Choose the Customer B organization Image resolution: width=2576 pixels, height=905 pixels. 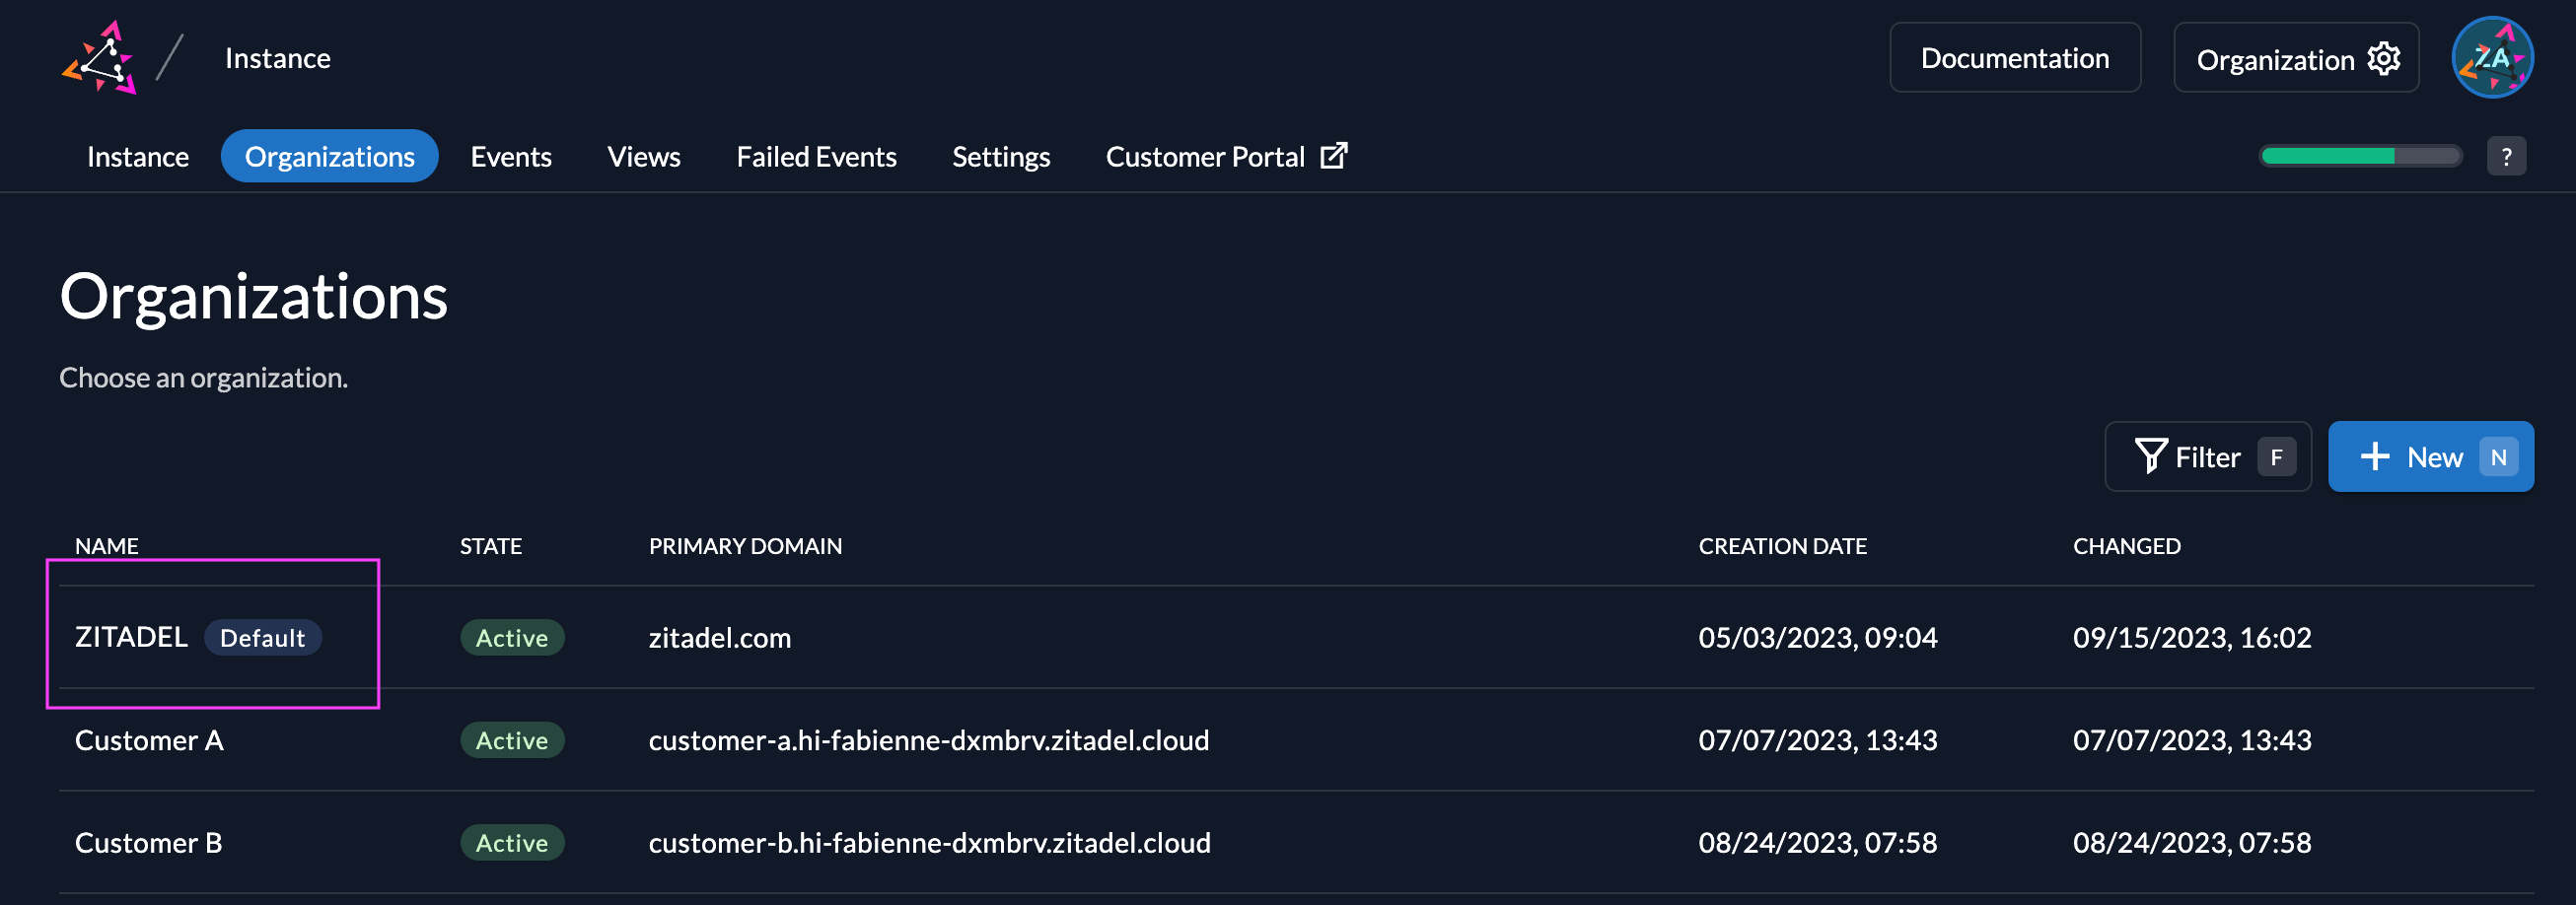pos(148,843)
